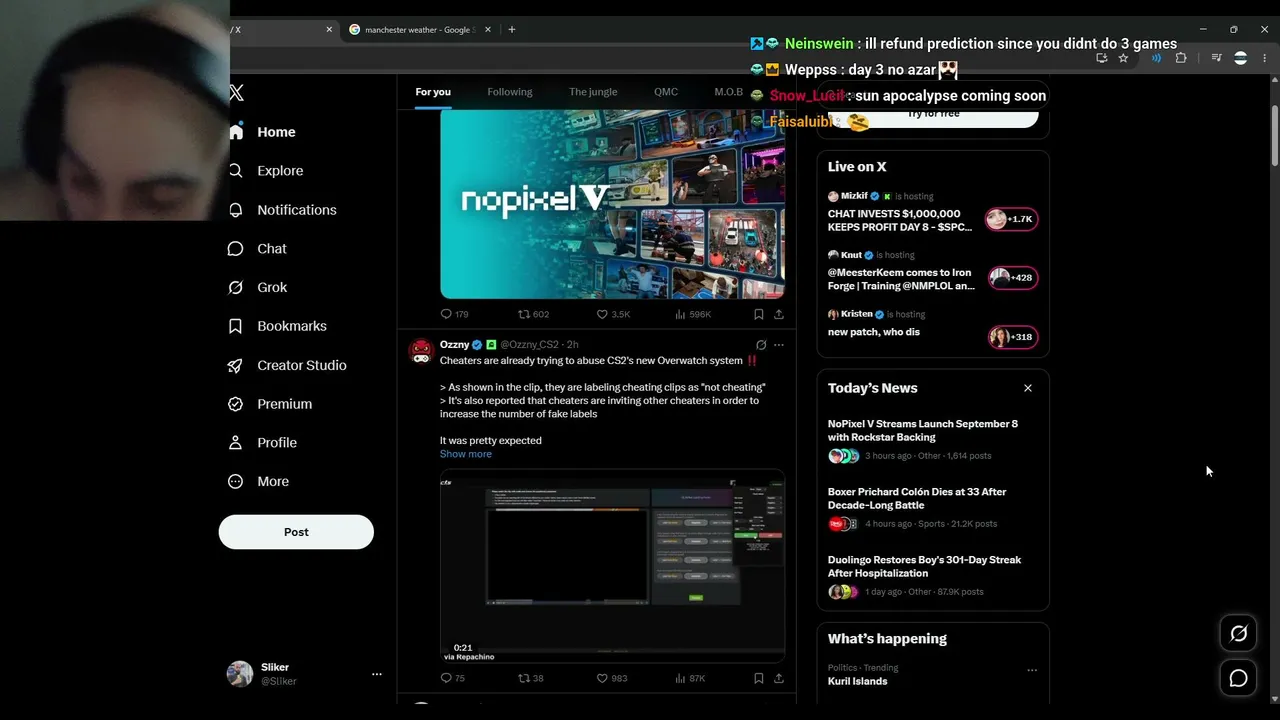Click the Grok icon on Ozzny's post
The image size is (1280, 720).
(x=761, y=345)
